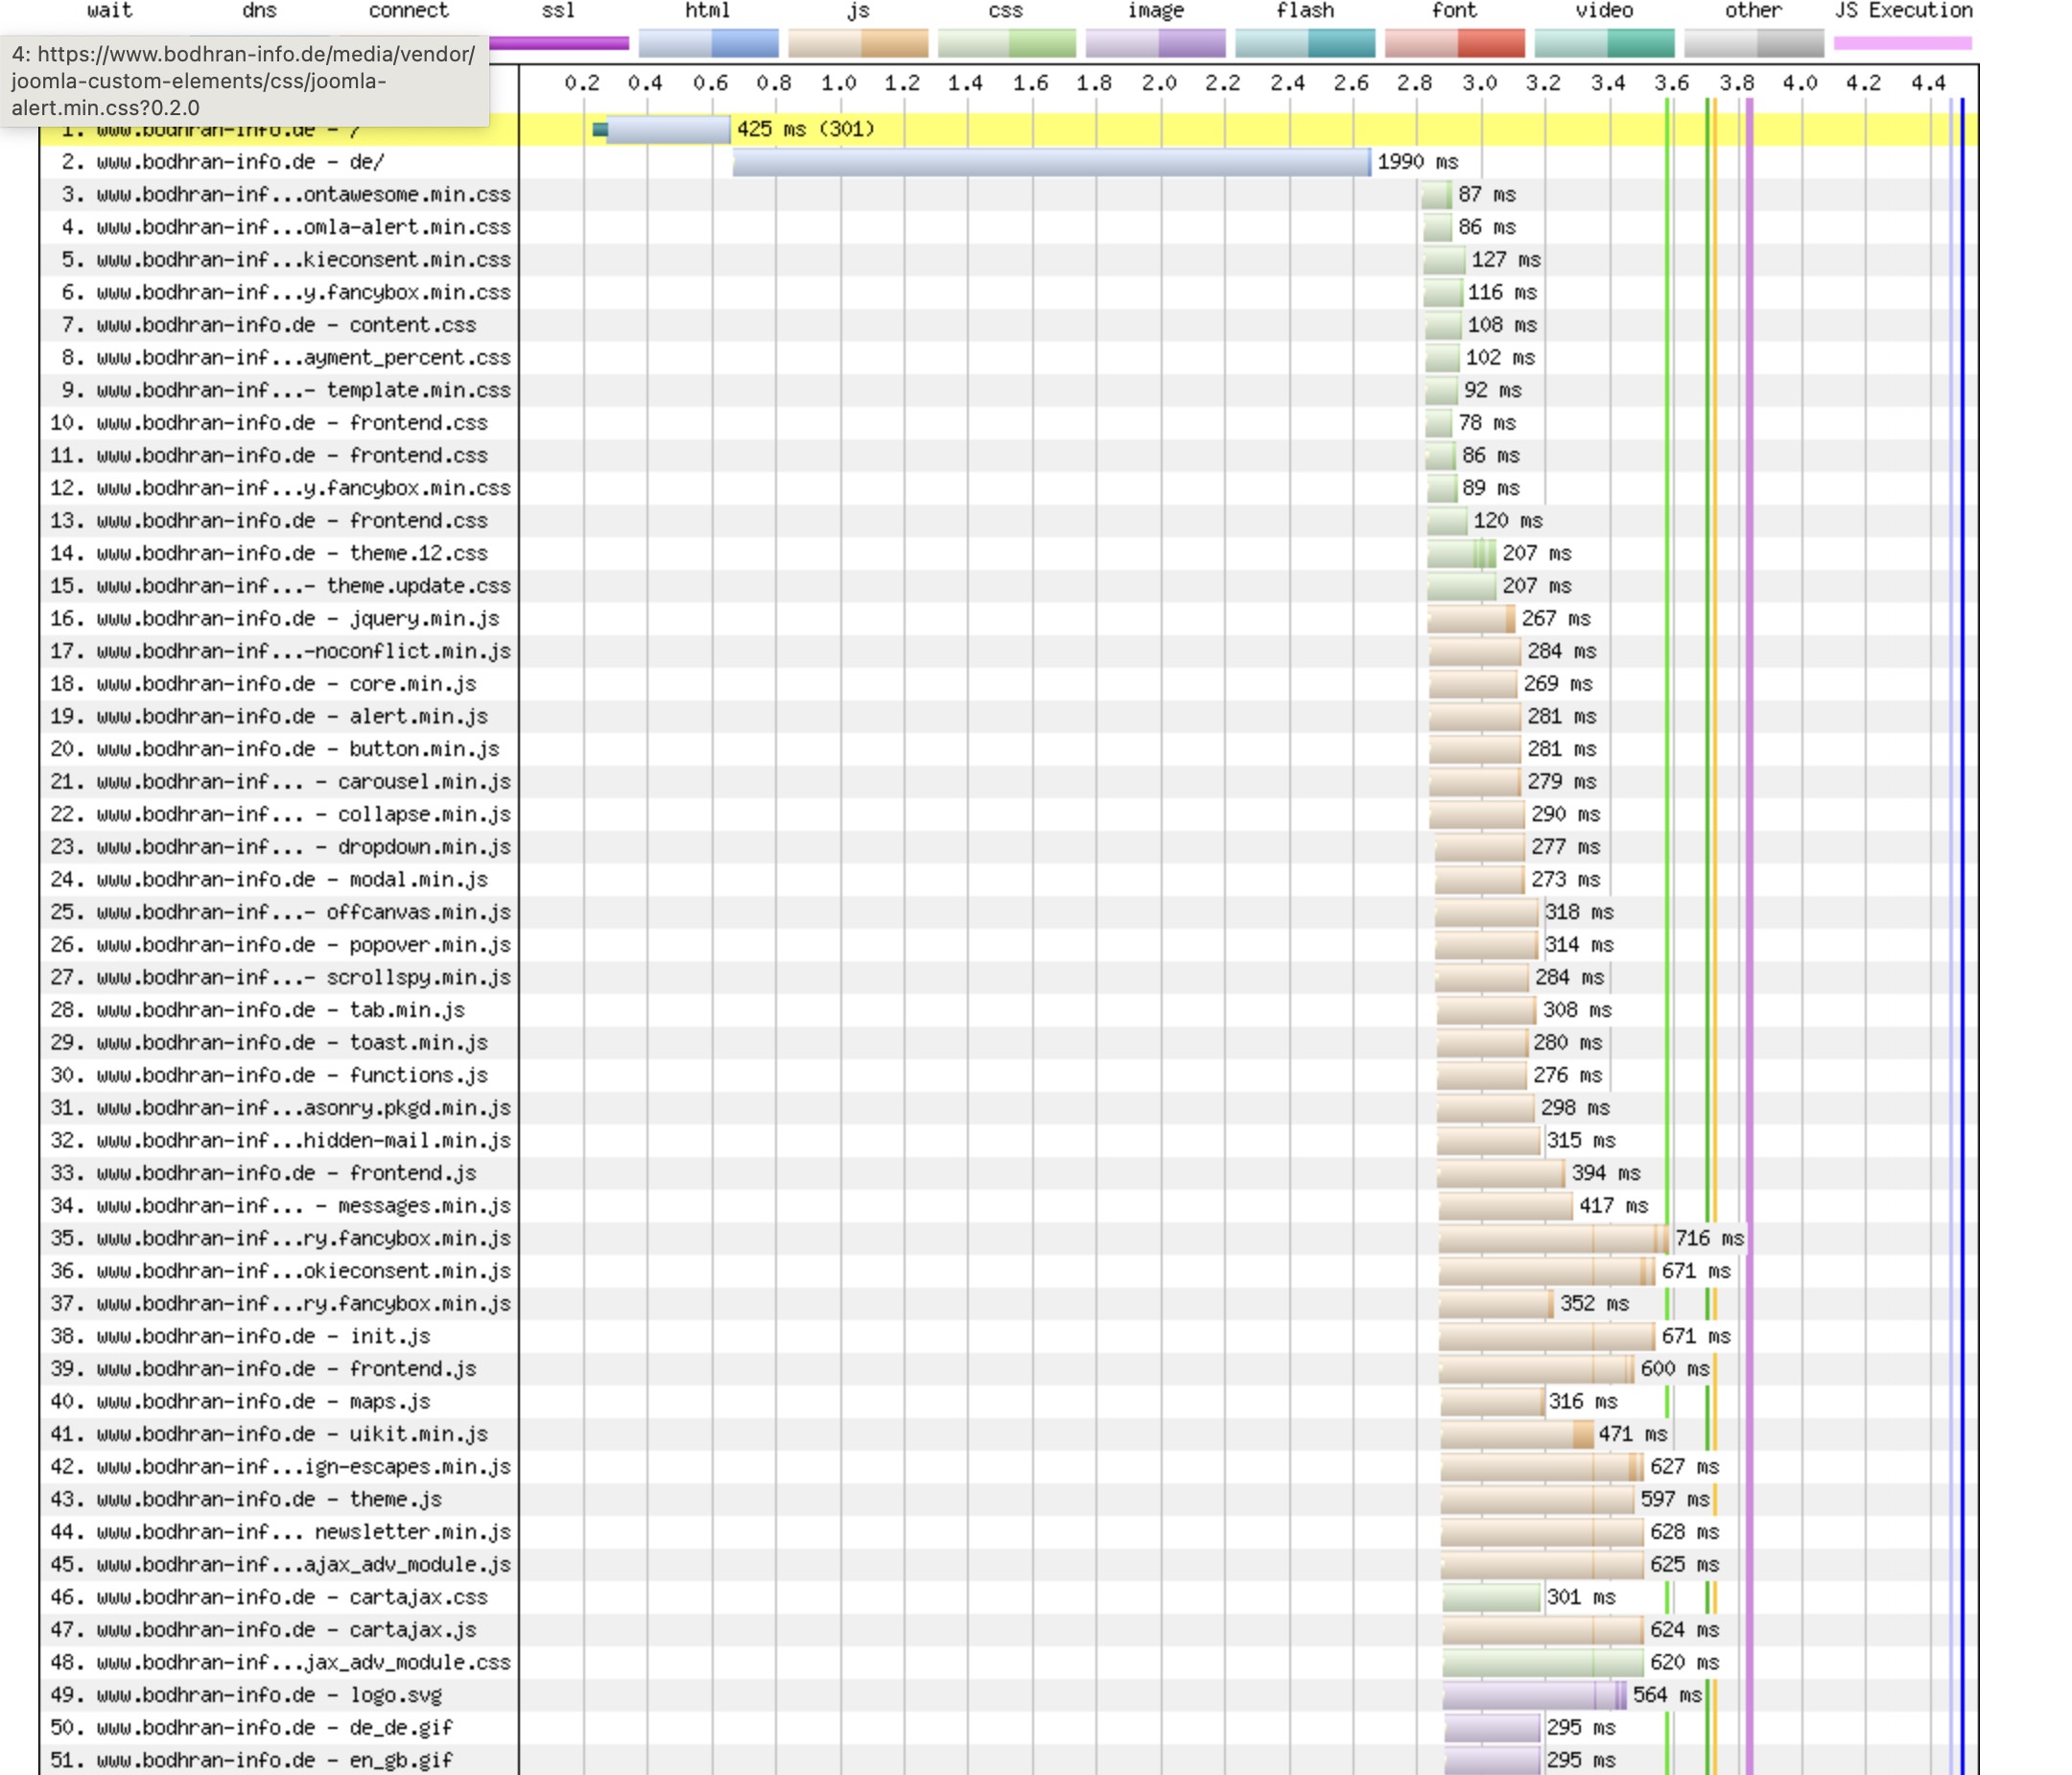Click the 207 ms bar for theme.12.css
Viewport: 2072px width, 1775px height.
(1461, 553)
